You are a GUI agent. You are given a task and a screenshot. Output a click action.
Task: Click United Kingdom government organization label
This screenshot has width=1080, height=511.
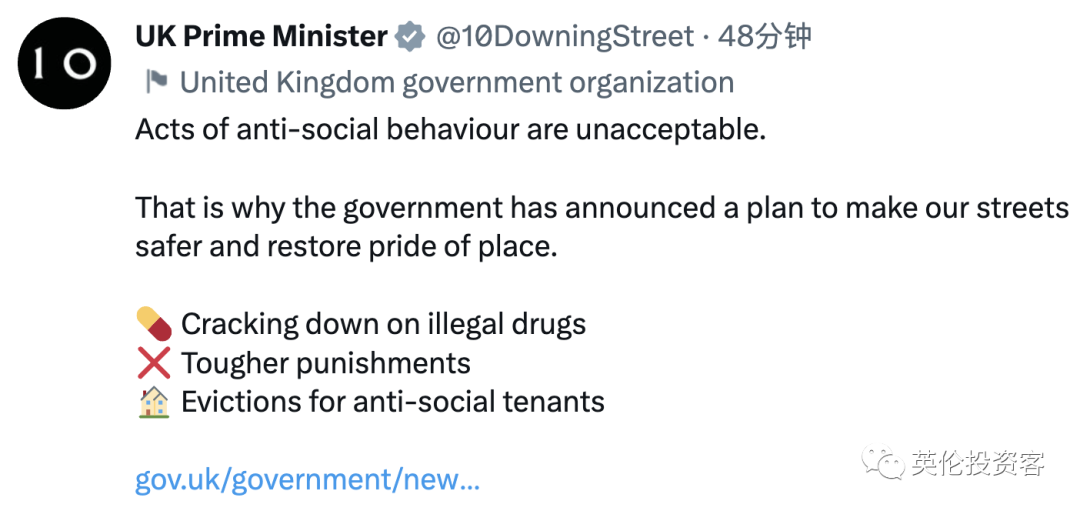point(457,83)
